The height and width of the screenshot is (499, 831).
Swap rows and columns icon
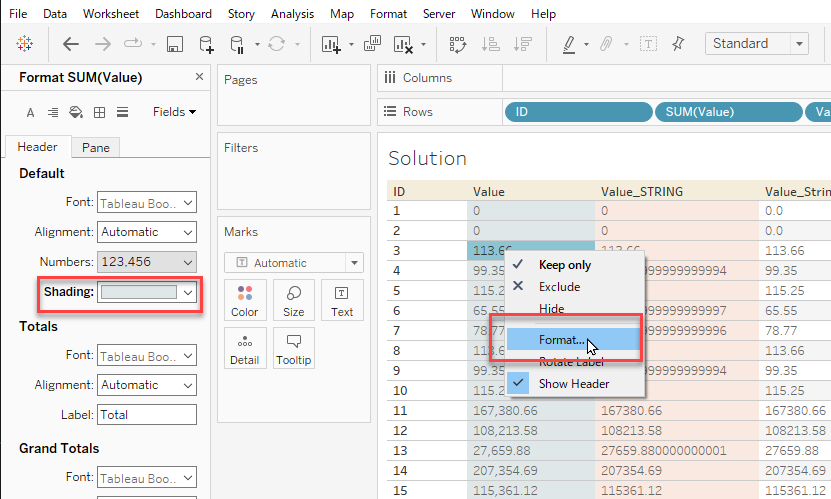458,44
